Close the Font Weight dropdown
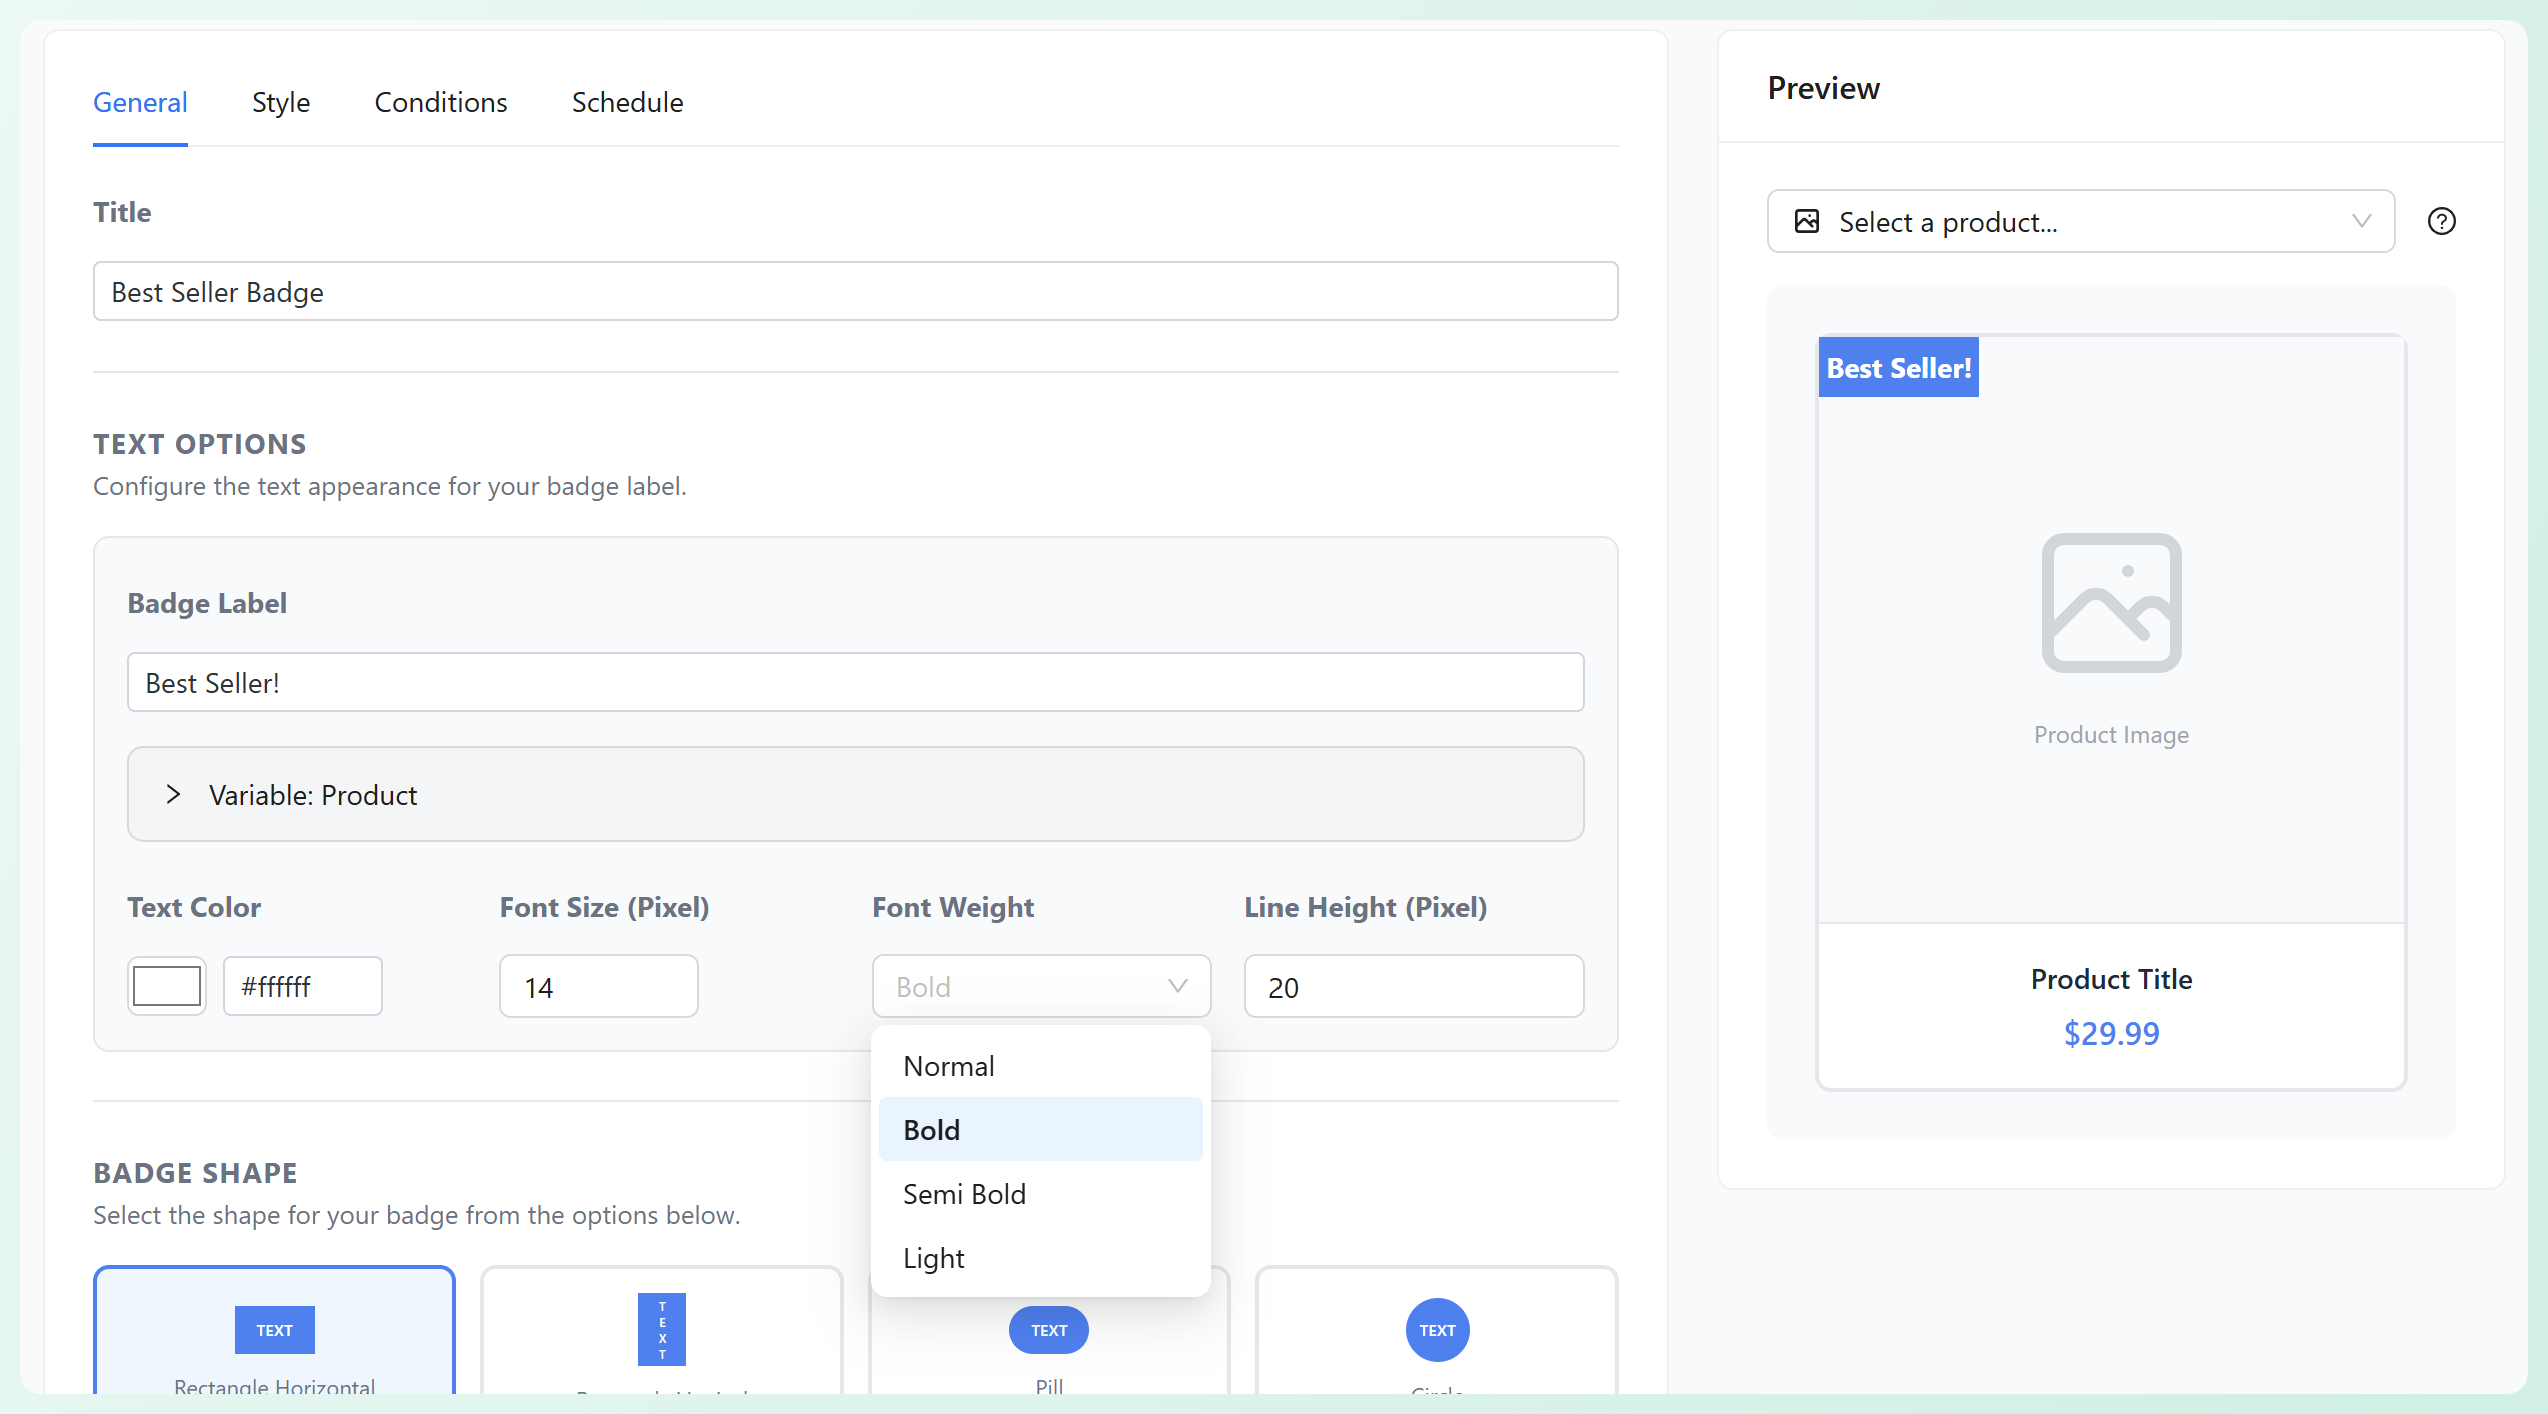Viewport: 2548px width, 1414px height. click(1040, 987)
